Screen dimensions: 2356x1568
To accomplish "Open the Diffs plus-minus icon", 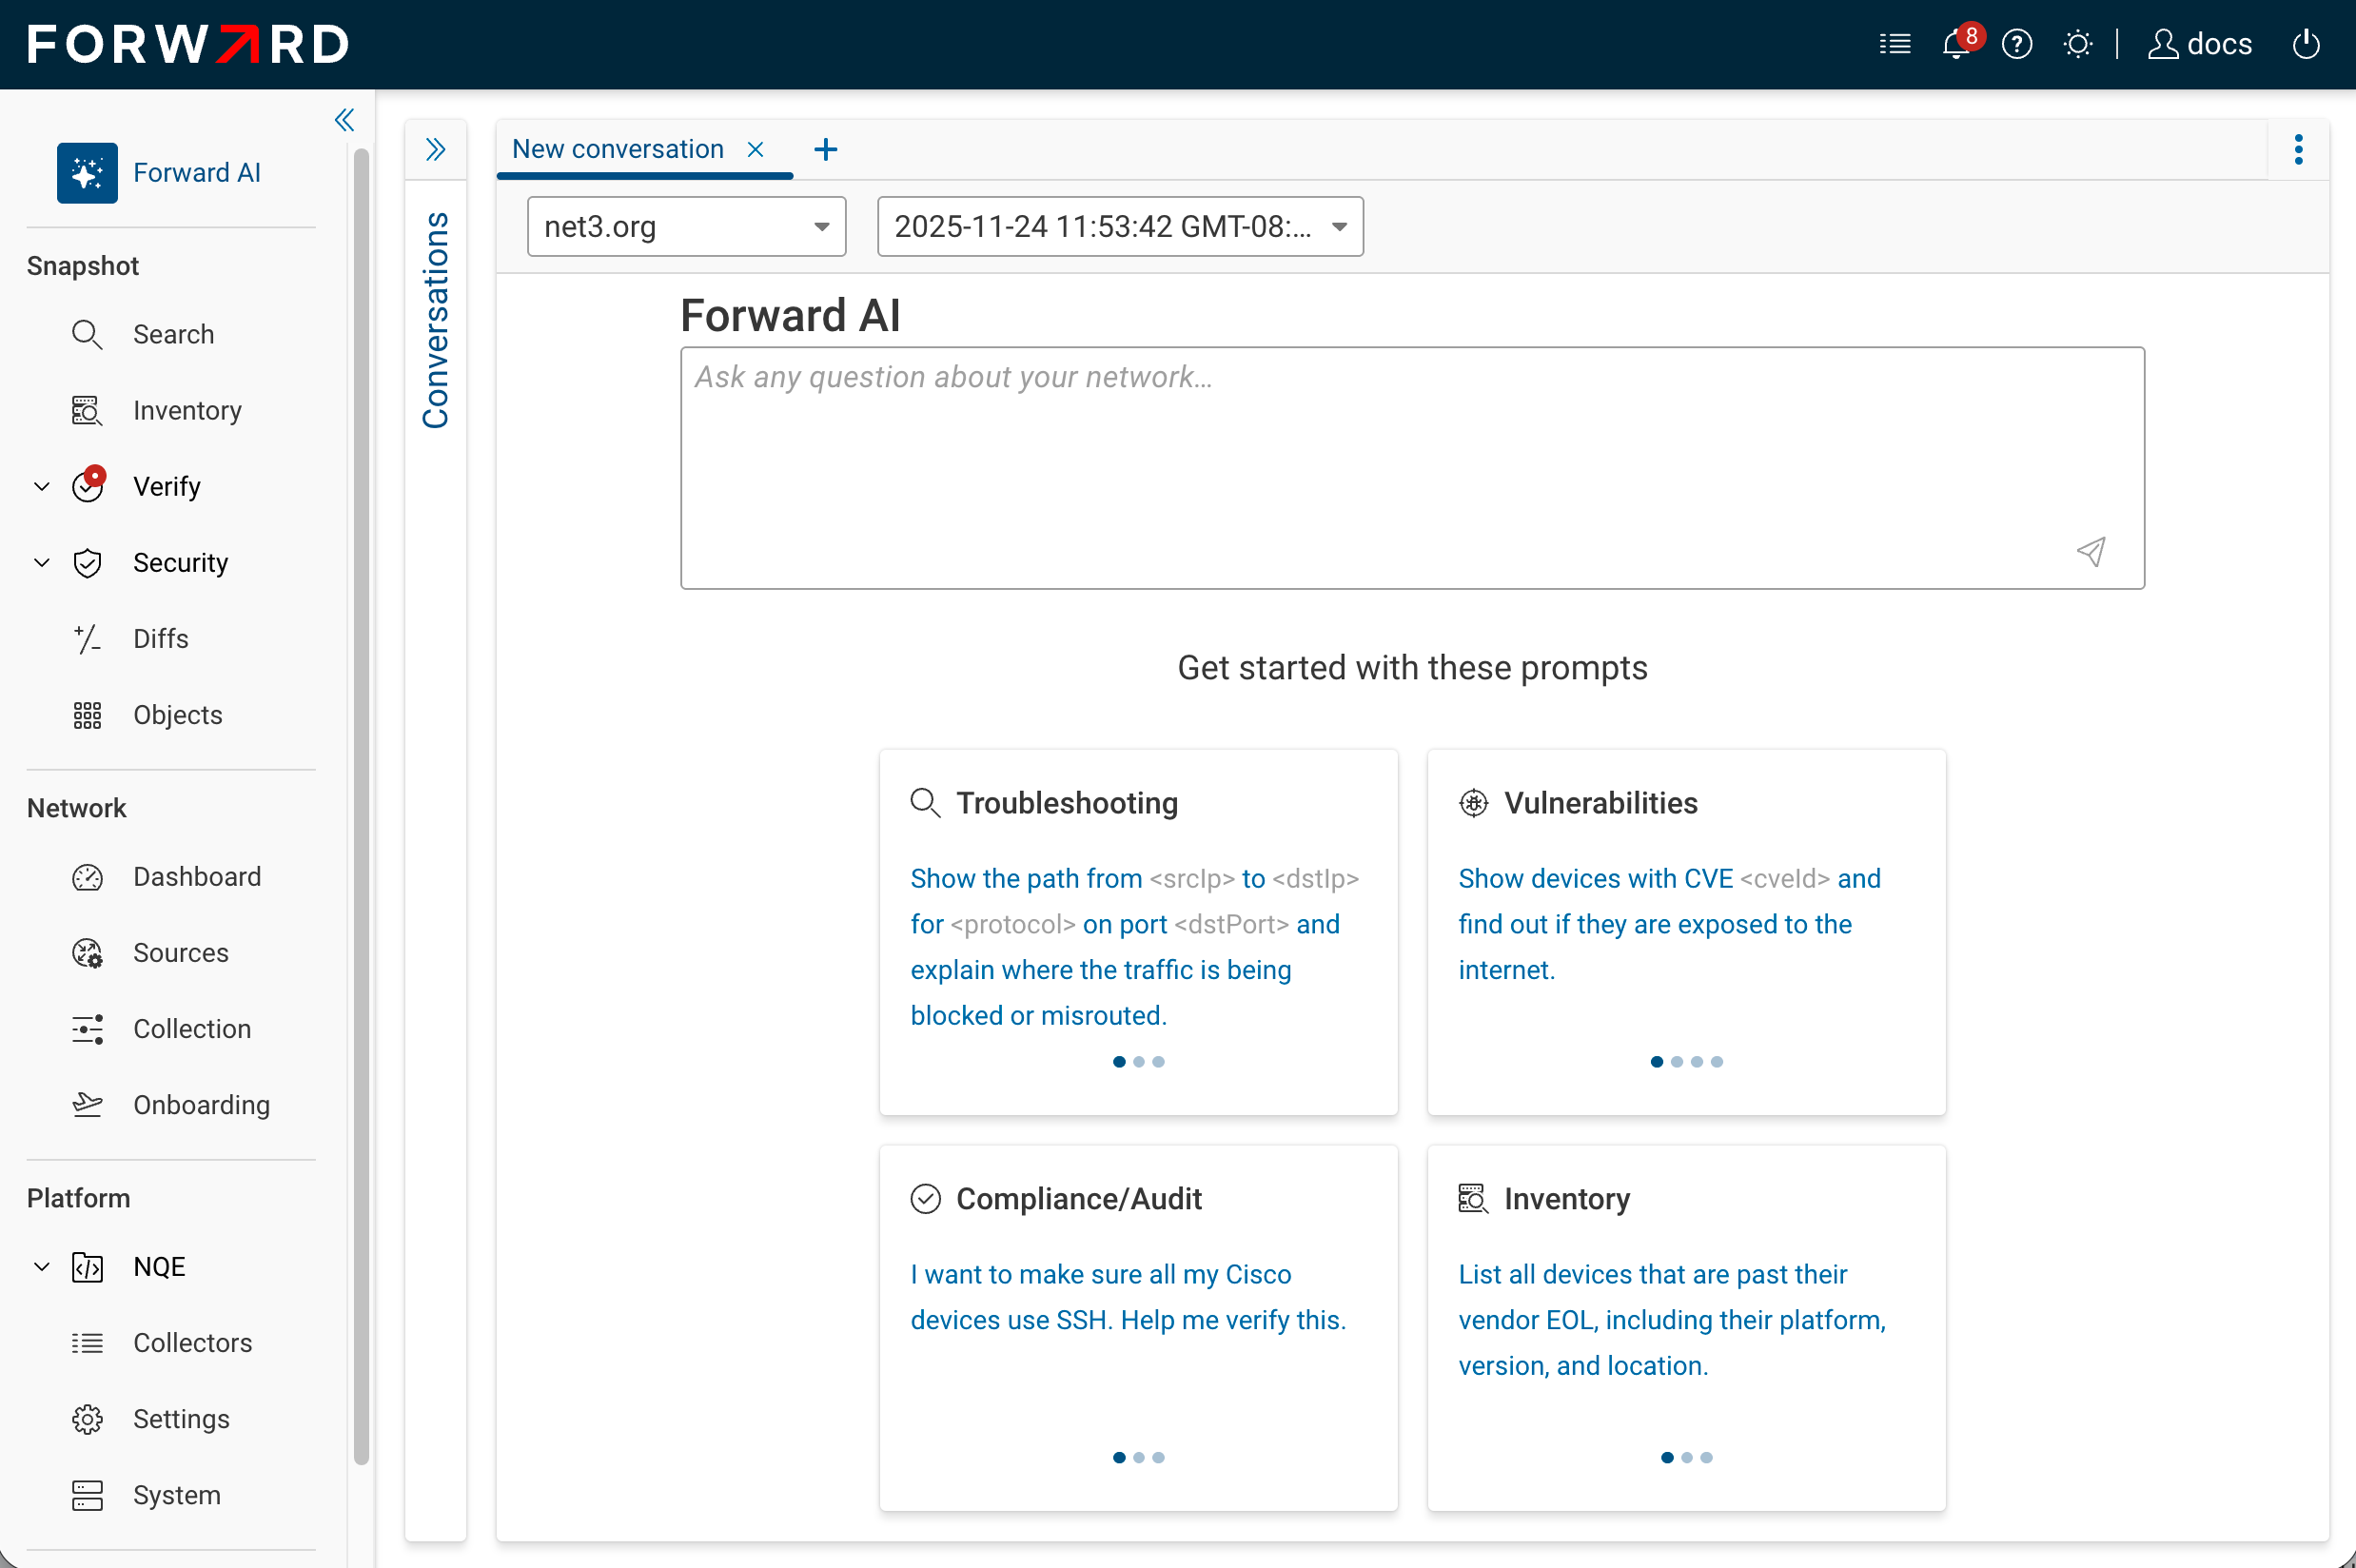I will [x=87, y=639].
